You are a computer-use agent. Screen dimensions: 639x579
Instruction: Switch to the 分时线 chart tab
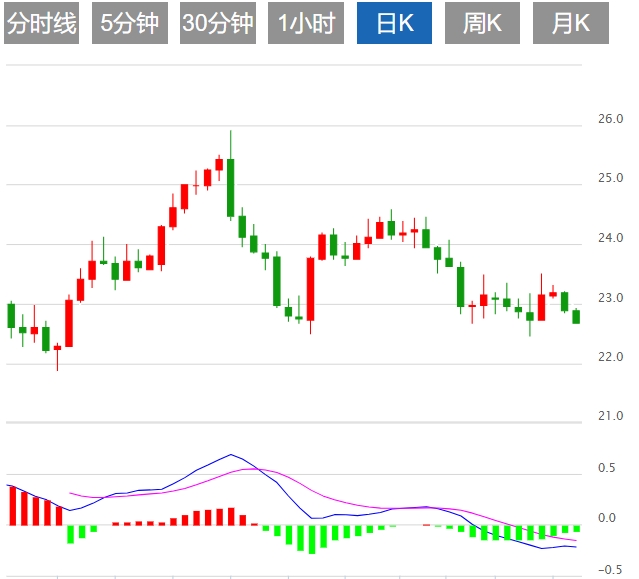tap(42, 23)
